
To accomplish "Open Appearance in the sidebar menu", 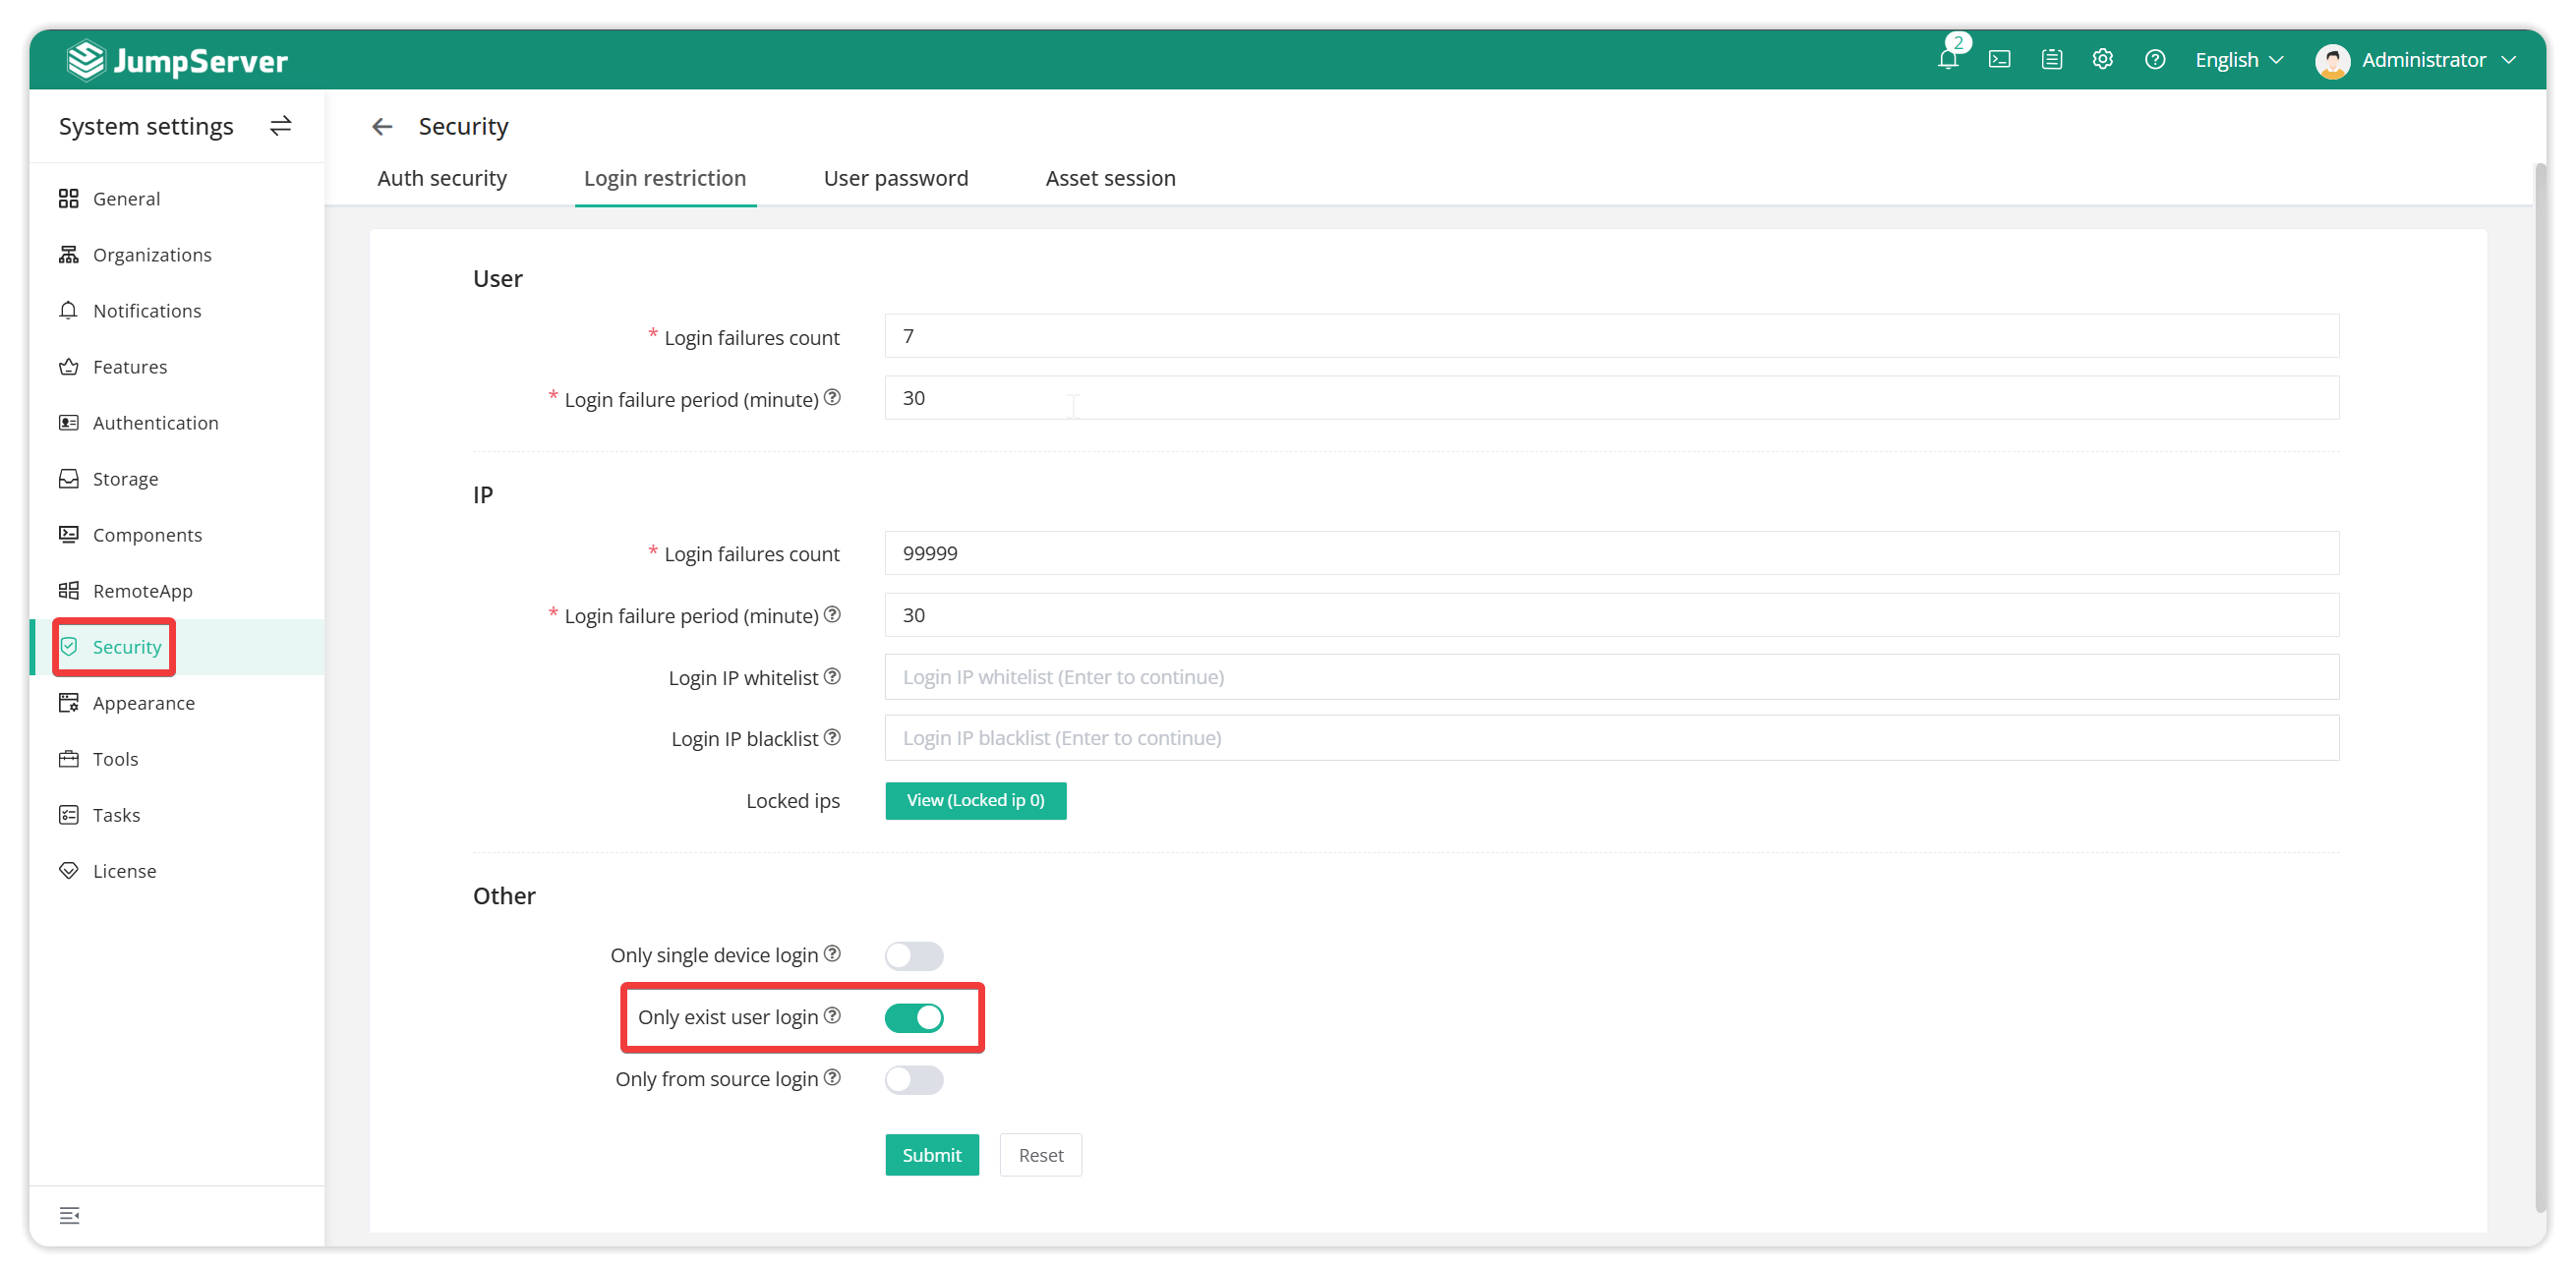I will tap(176, 702).
